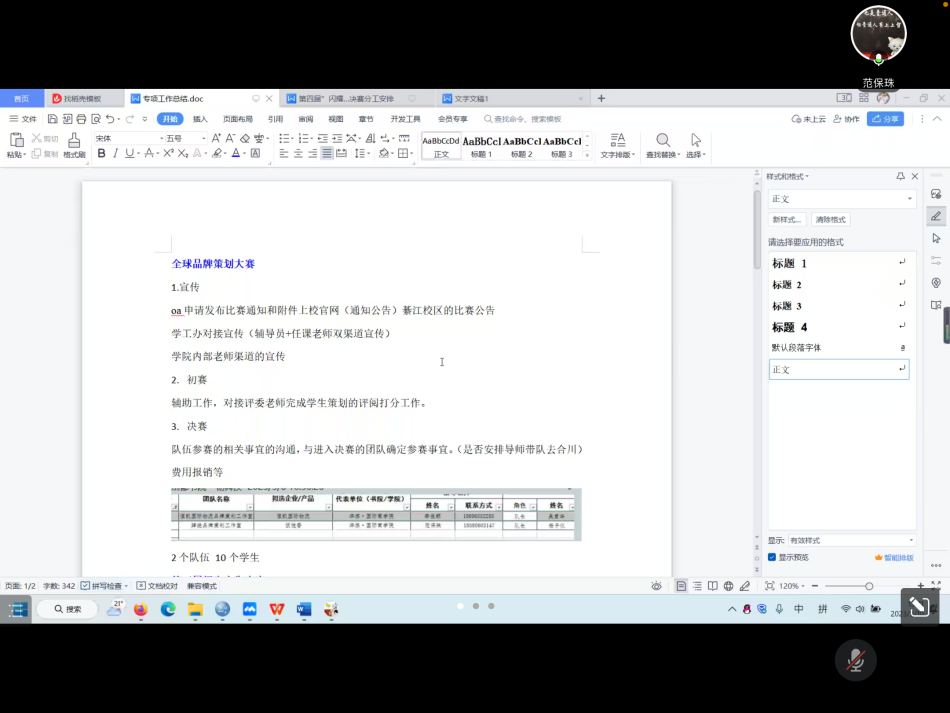Toggle the 显示预览 checkbox
This screenshot has width=950, height=713.
[x=772, y=557]
